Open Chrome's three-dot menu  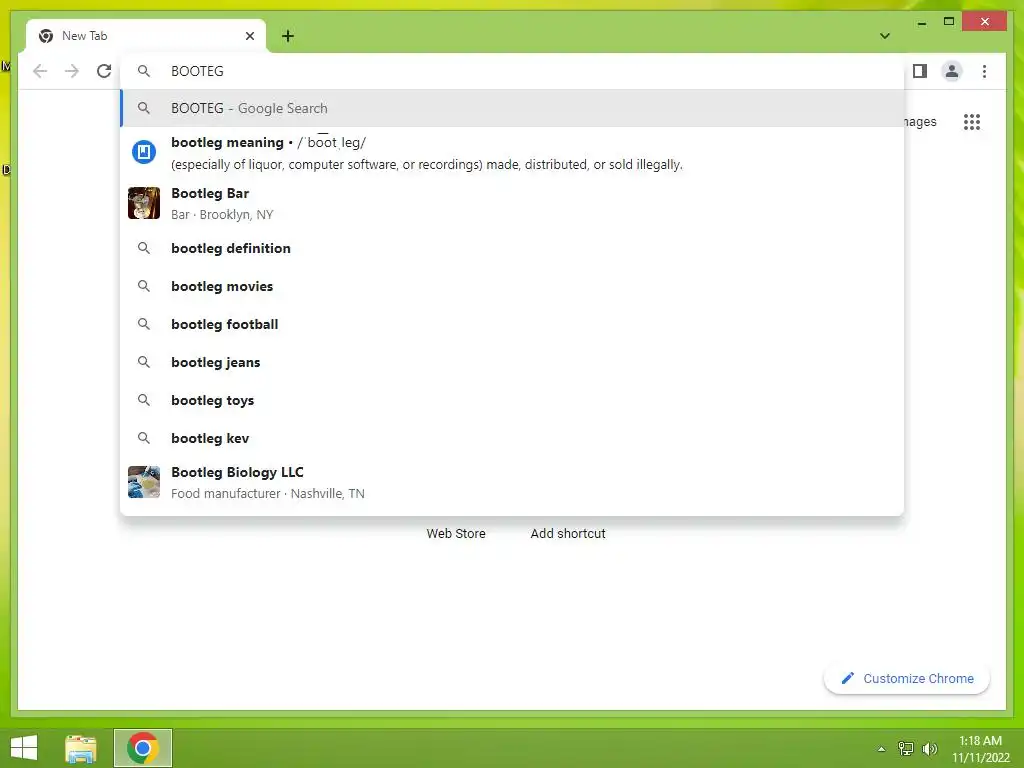984,71
